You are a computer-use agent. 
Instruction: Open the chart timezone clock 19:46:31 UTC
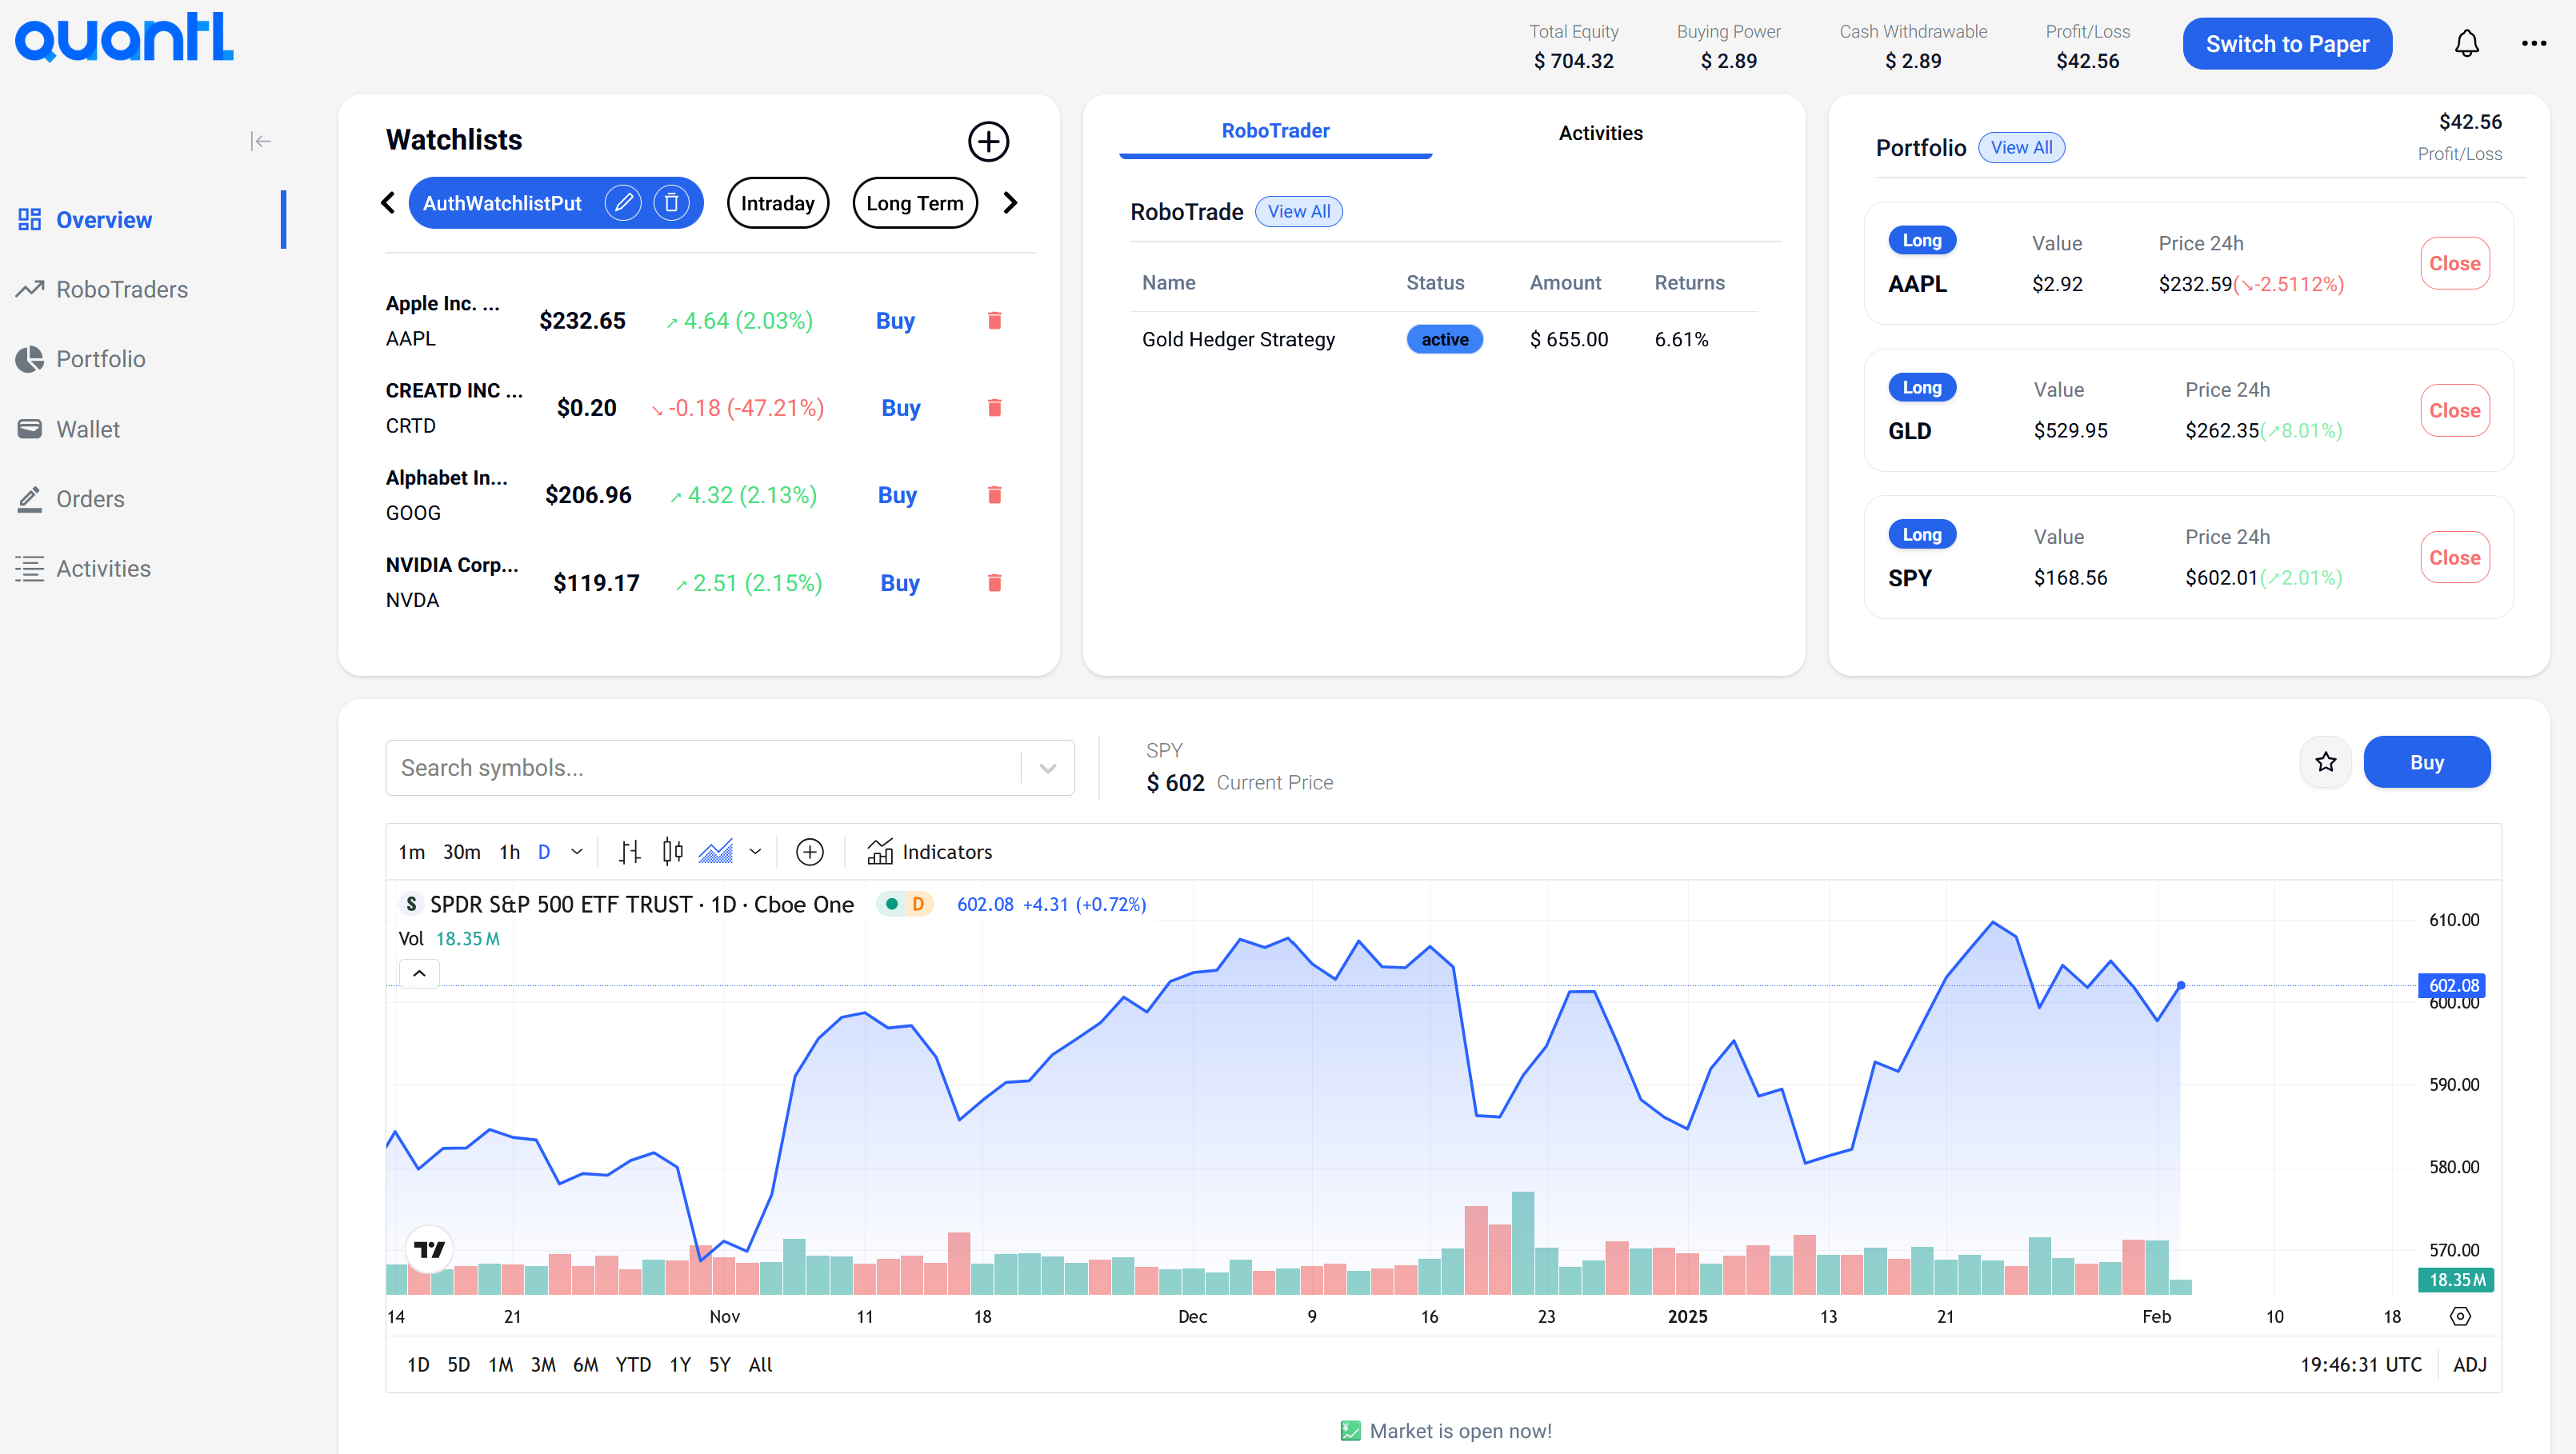[x=2360, y=1364]
